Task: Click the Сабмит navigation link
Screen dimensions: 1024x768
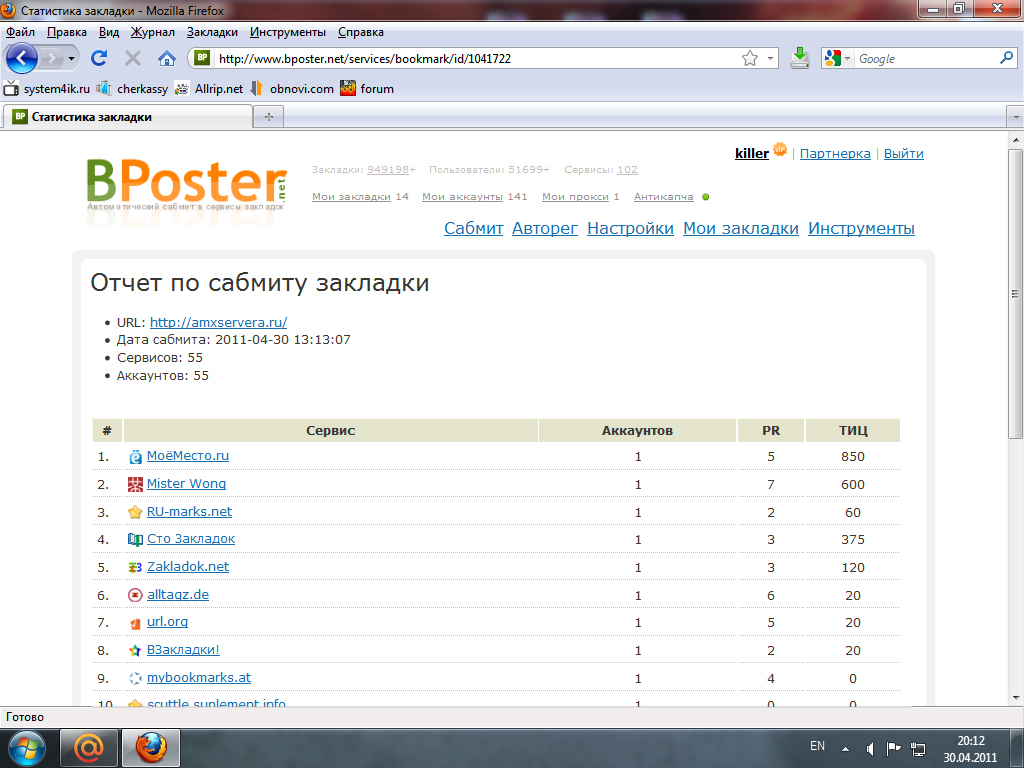Action: [473, 229]
